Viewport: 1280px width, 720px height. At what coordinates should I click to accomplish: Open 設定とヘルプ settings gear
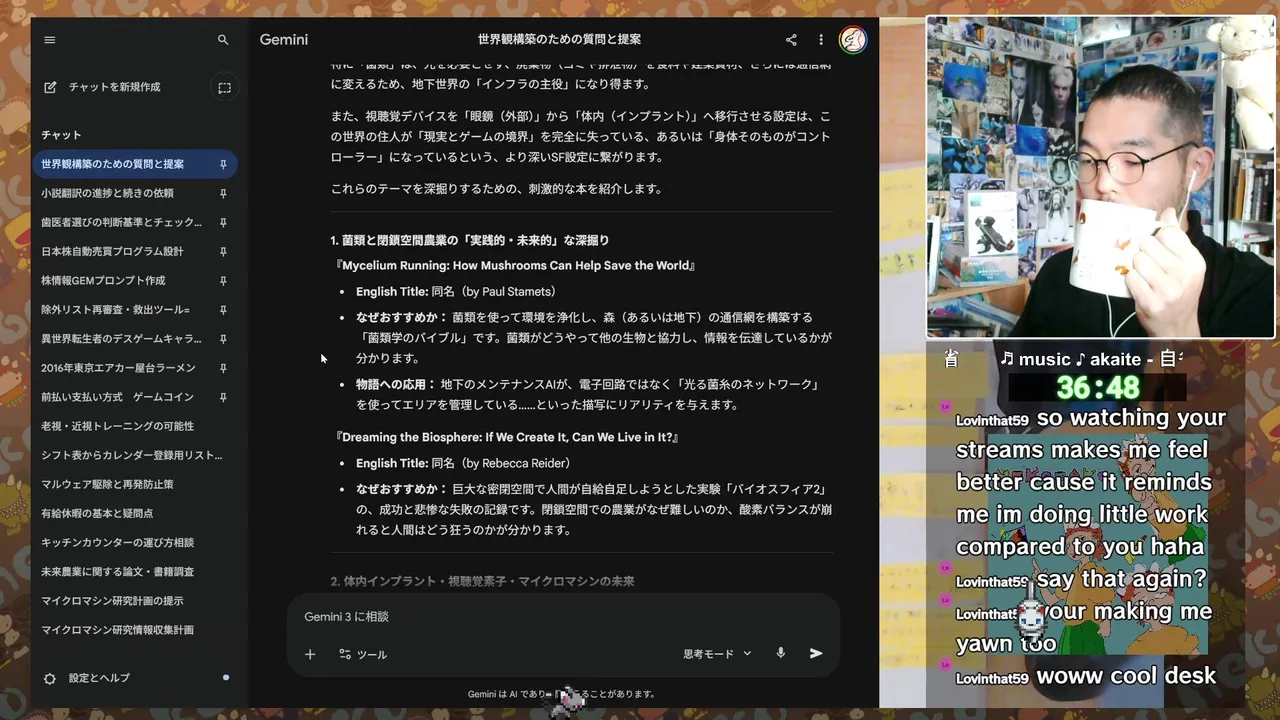[x=87, y=678]
